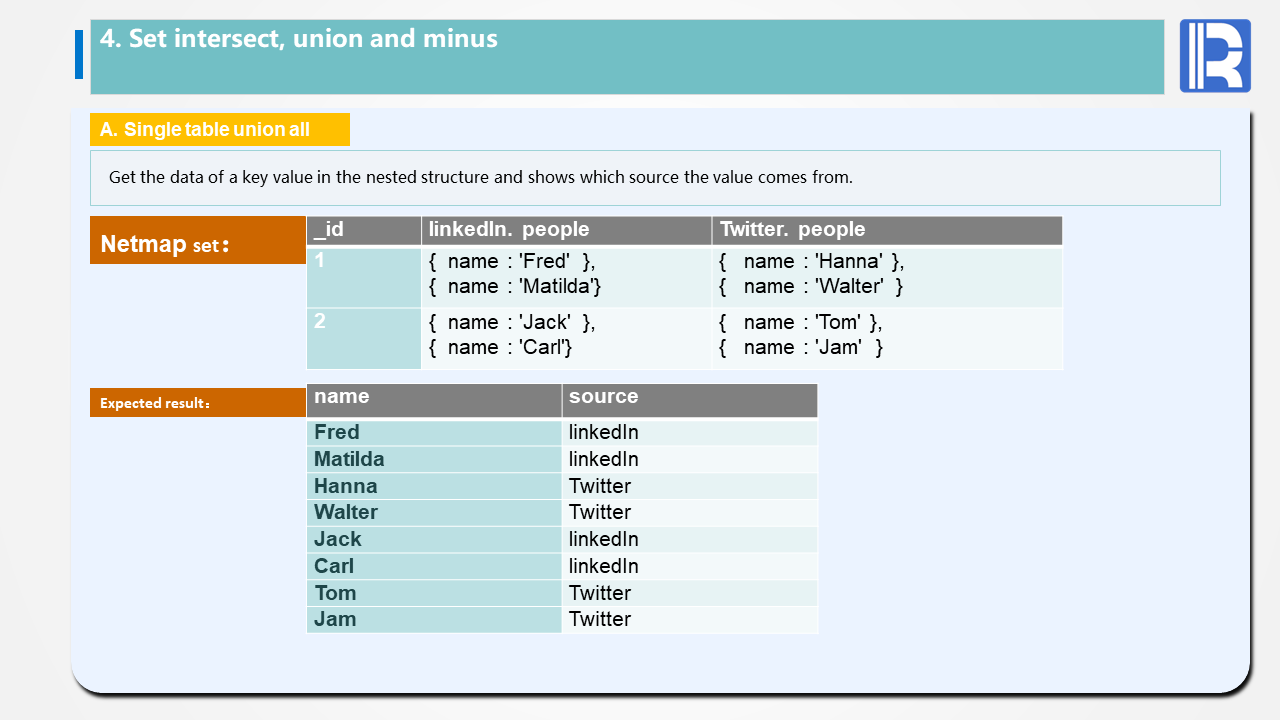1280x720 pixels.
Task: Select the 'Twitter. people' column header
Action: tap(886, 230)
